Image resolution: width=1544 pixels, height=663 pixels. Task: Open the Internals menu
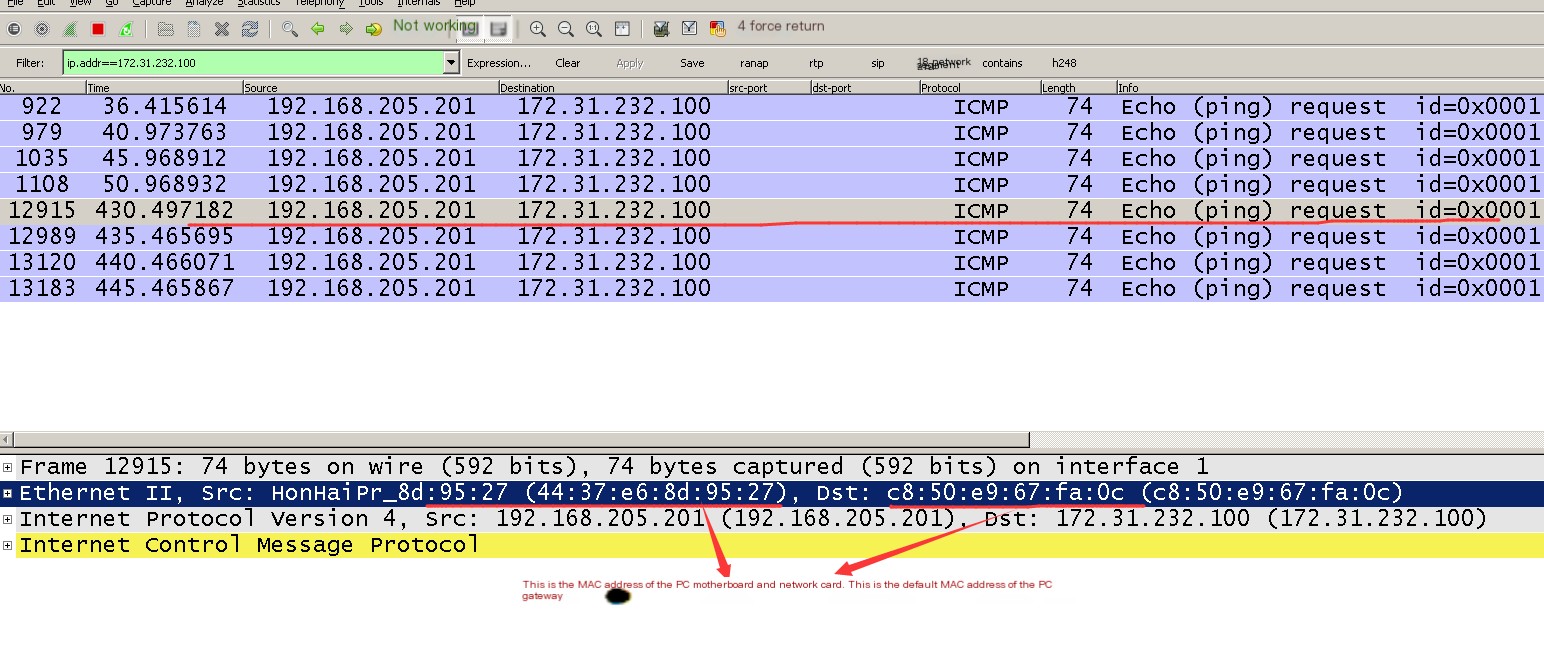pyautogui.click(x=418, y=3)
